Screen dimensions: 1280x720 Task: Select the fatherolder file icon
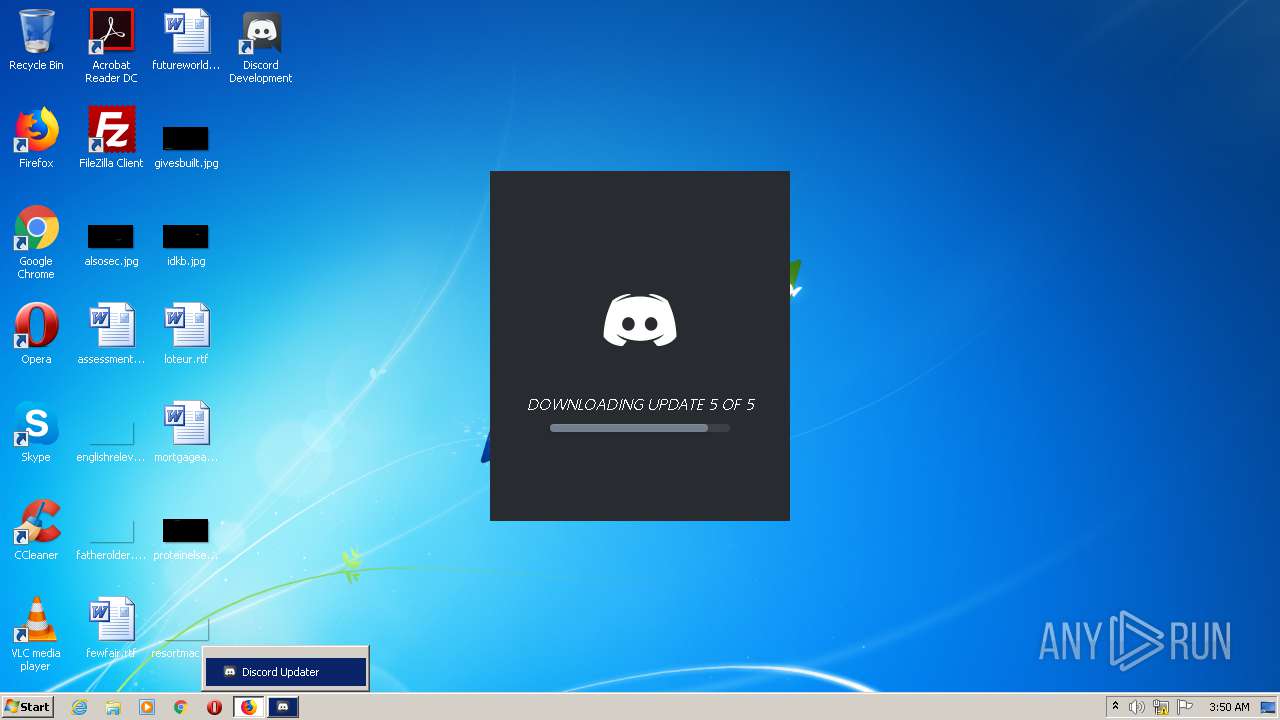111,539
